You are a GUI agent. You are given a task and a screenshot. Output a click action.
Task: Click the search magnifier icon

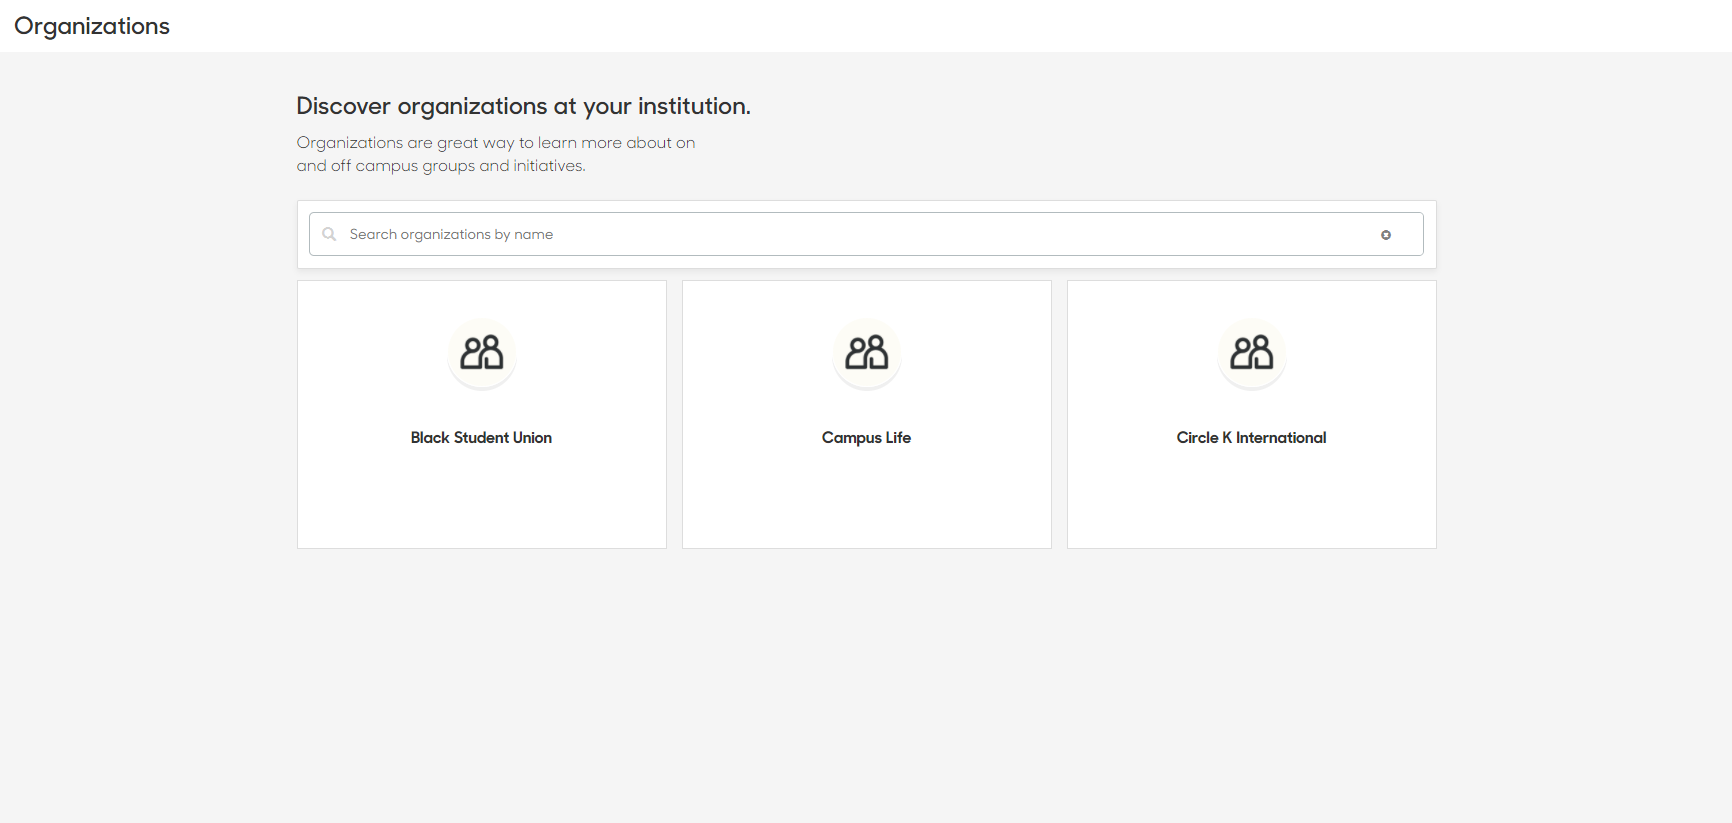(329, 234)
